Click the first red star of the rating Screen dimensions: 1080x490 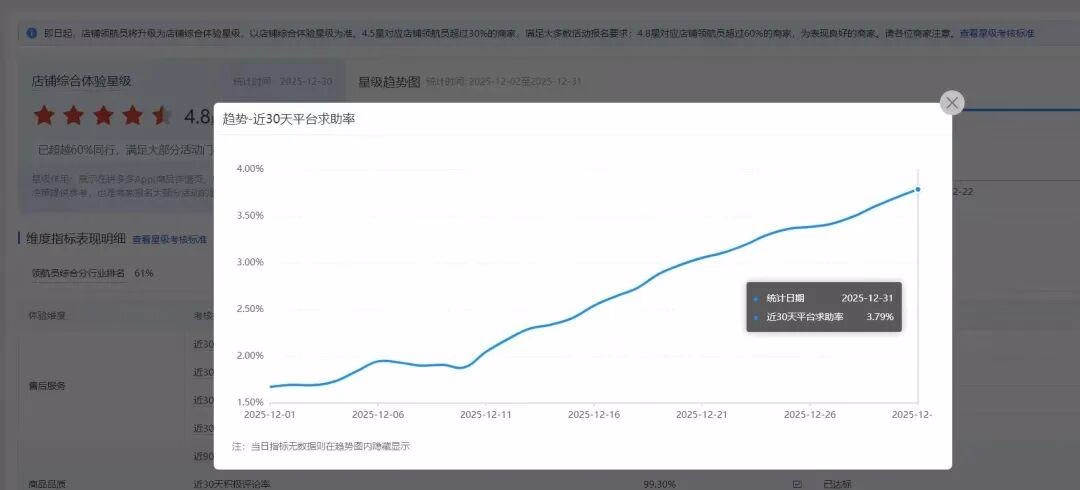(x=44, y=115)
